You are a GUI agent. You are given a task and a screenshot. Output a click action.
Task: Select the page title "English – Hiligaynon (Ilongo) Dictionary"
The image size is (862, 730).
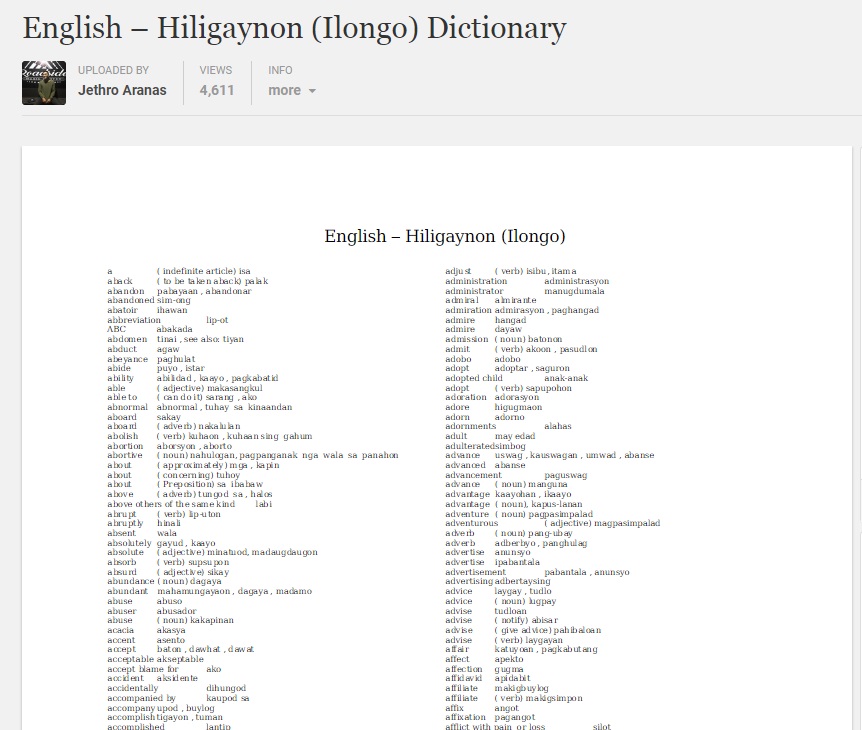[x=292, y=28]
